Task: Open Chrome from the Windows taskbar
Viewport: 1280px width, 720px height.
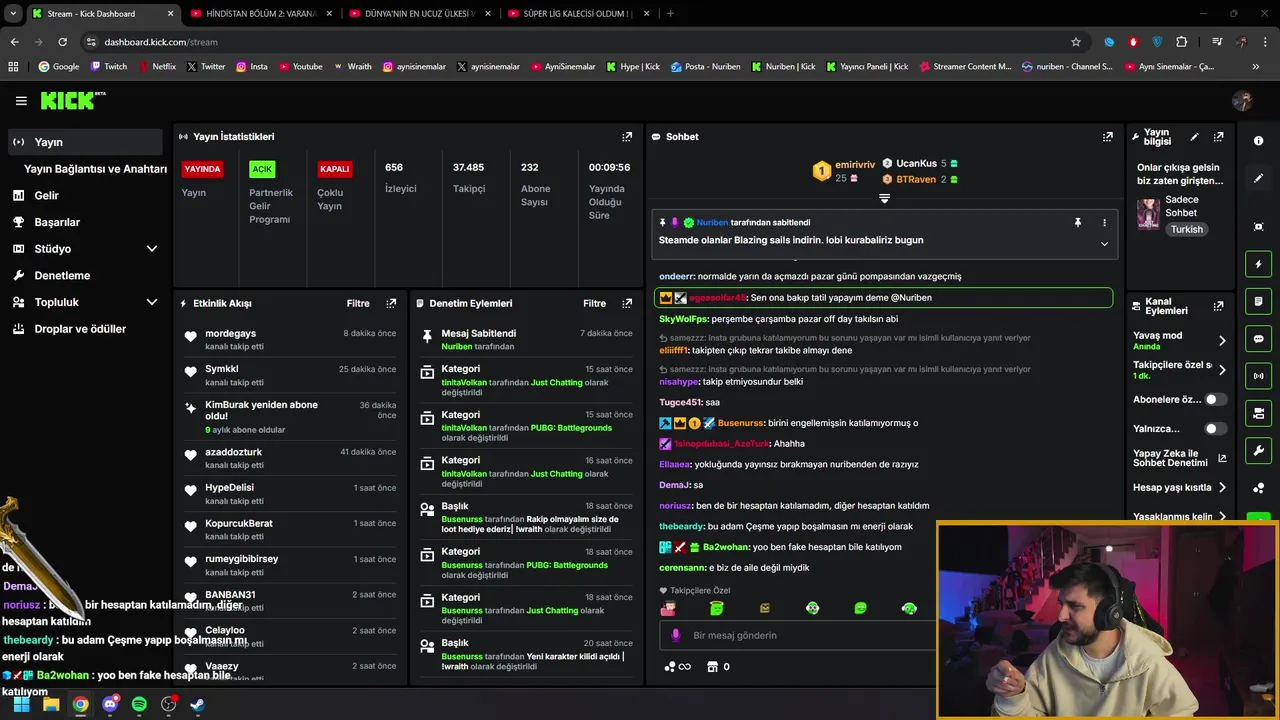Action: coord(80,704)
